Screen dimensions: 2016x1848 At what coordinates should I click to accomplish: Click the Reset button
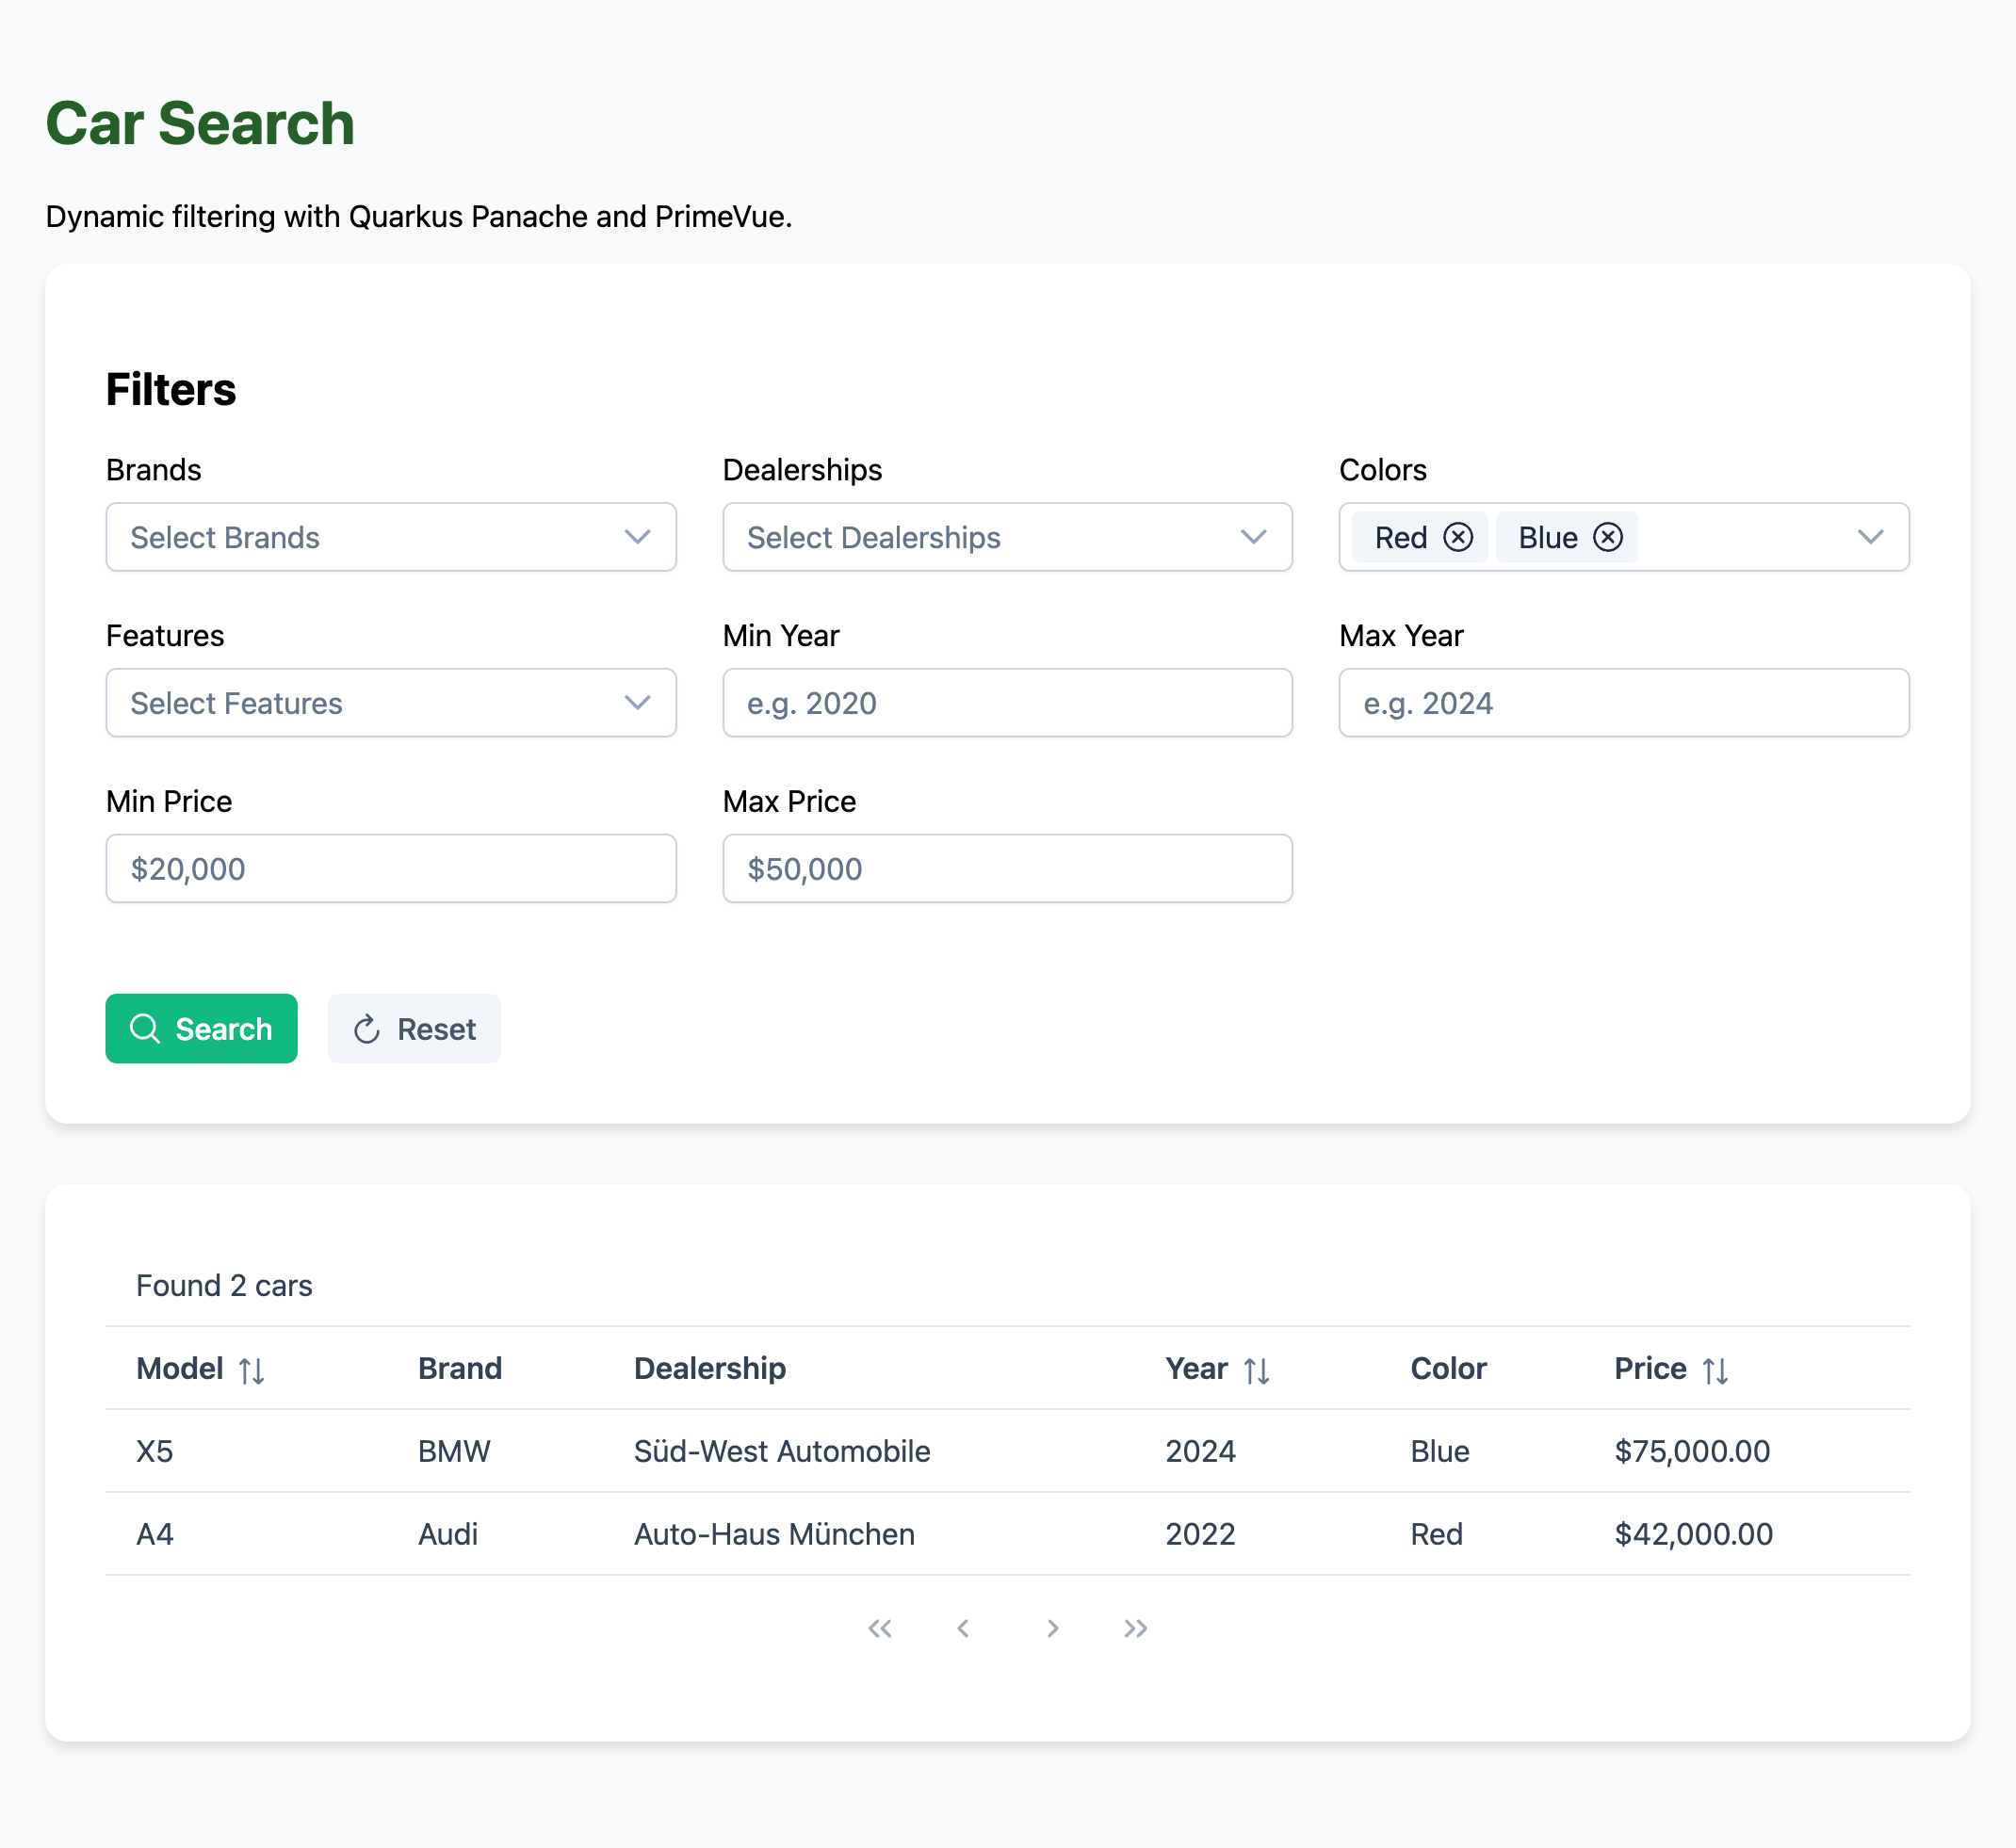(x=414, y=1028)
